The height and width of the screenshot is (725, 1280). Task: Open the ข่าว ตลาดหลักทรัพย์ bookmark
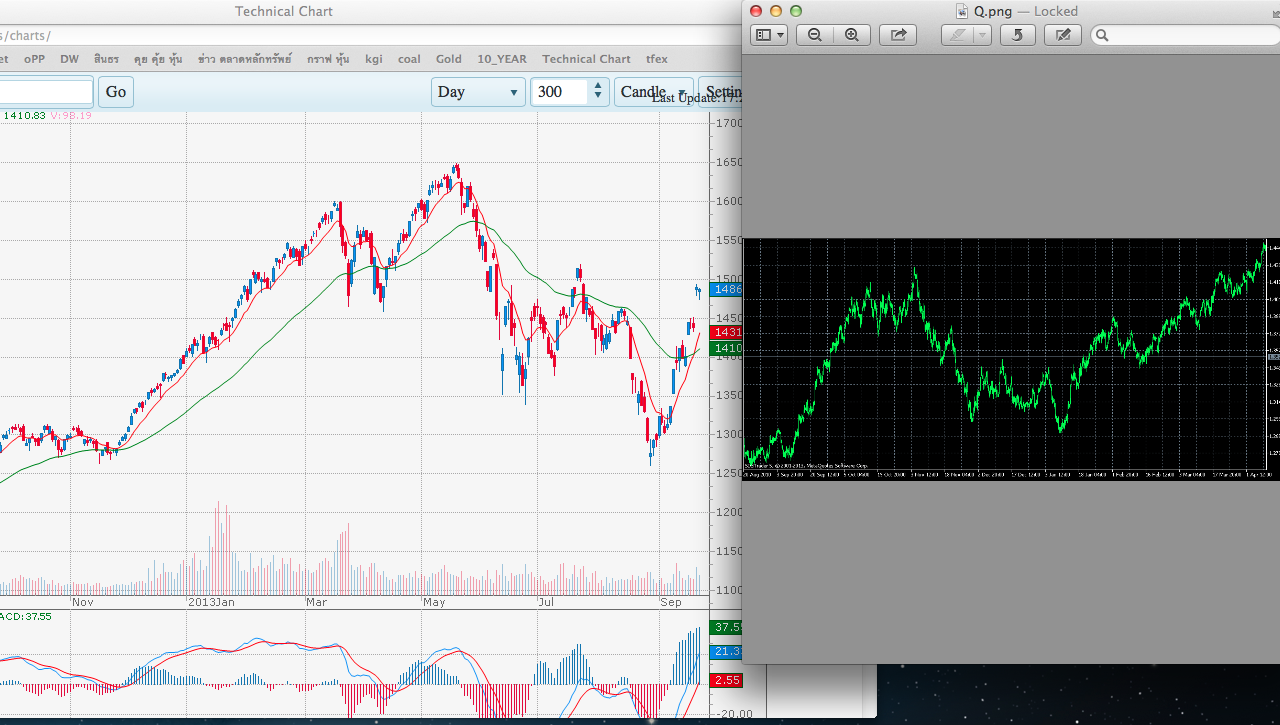245,59
